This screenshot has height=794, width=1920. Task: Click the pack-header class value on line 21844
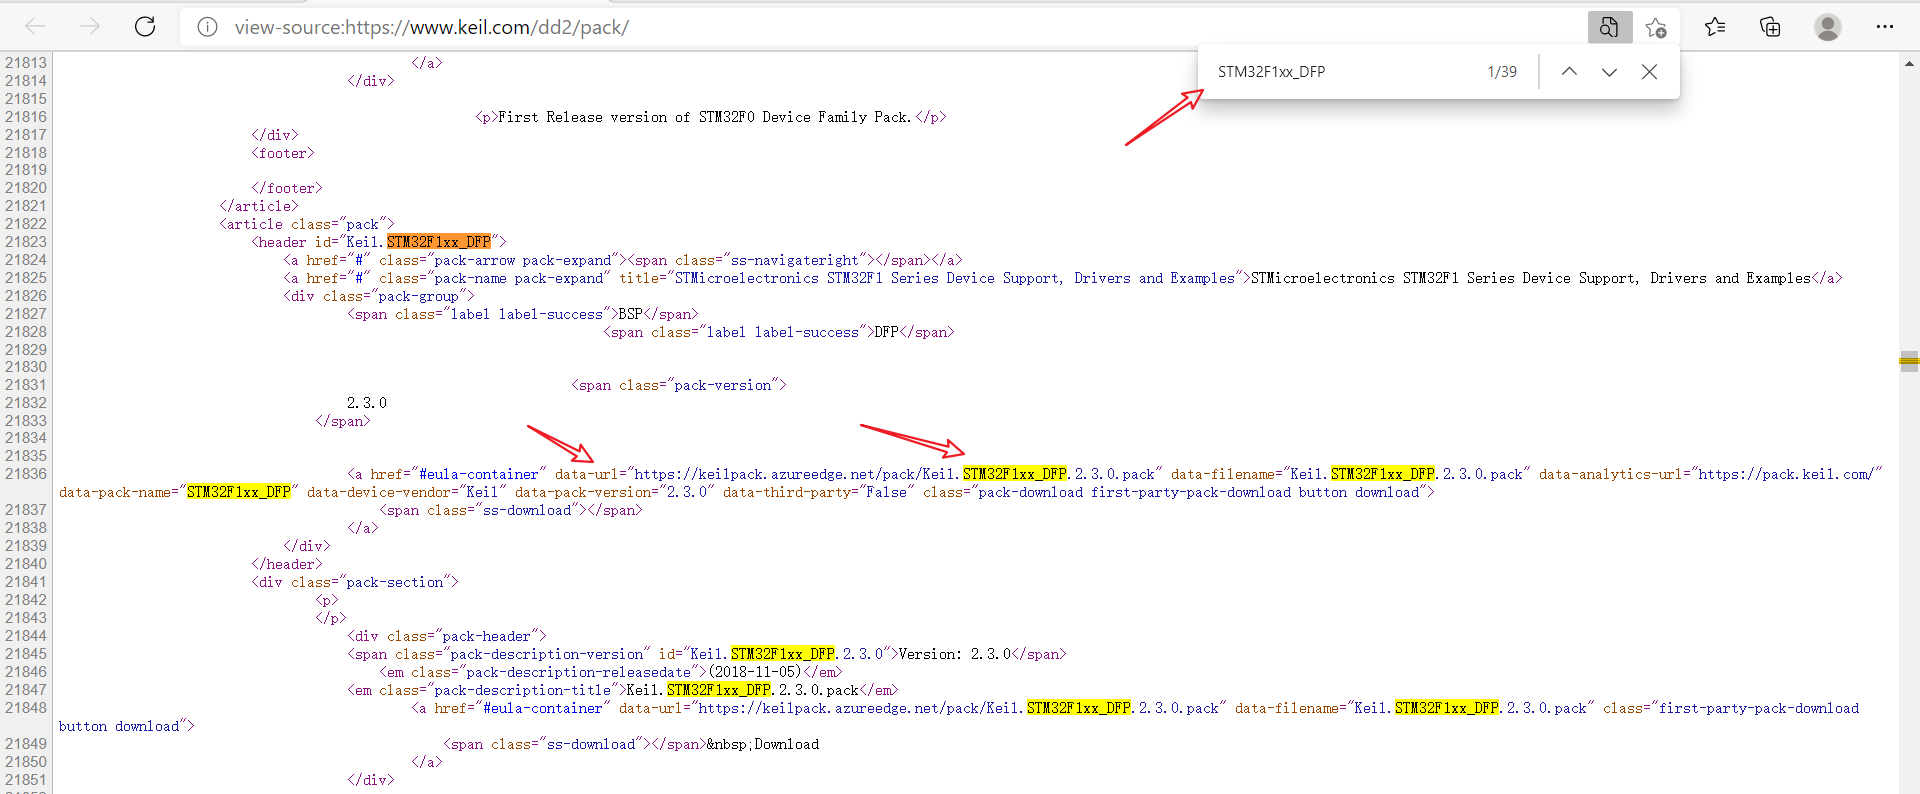(x=486, y=636)
